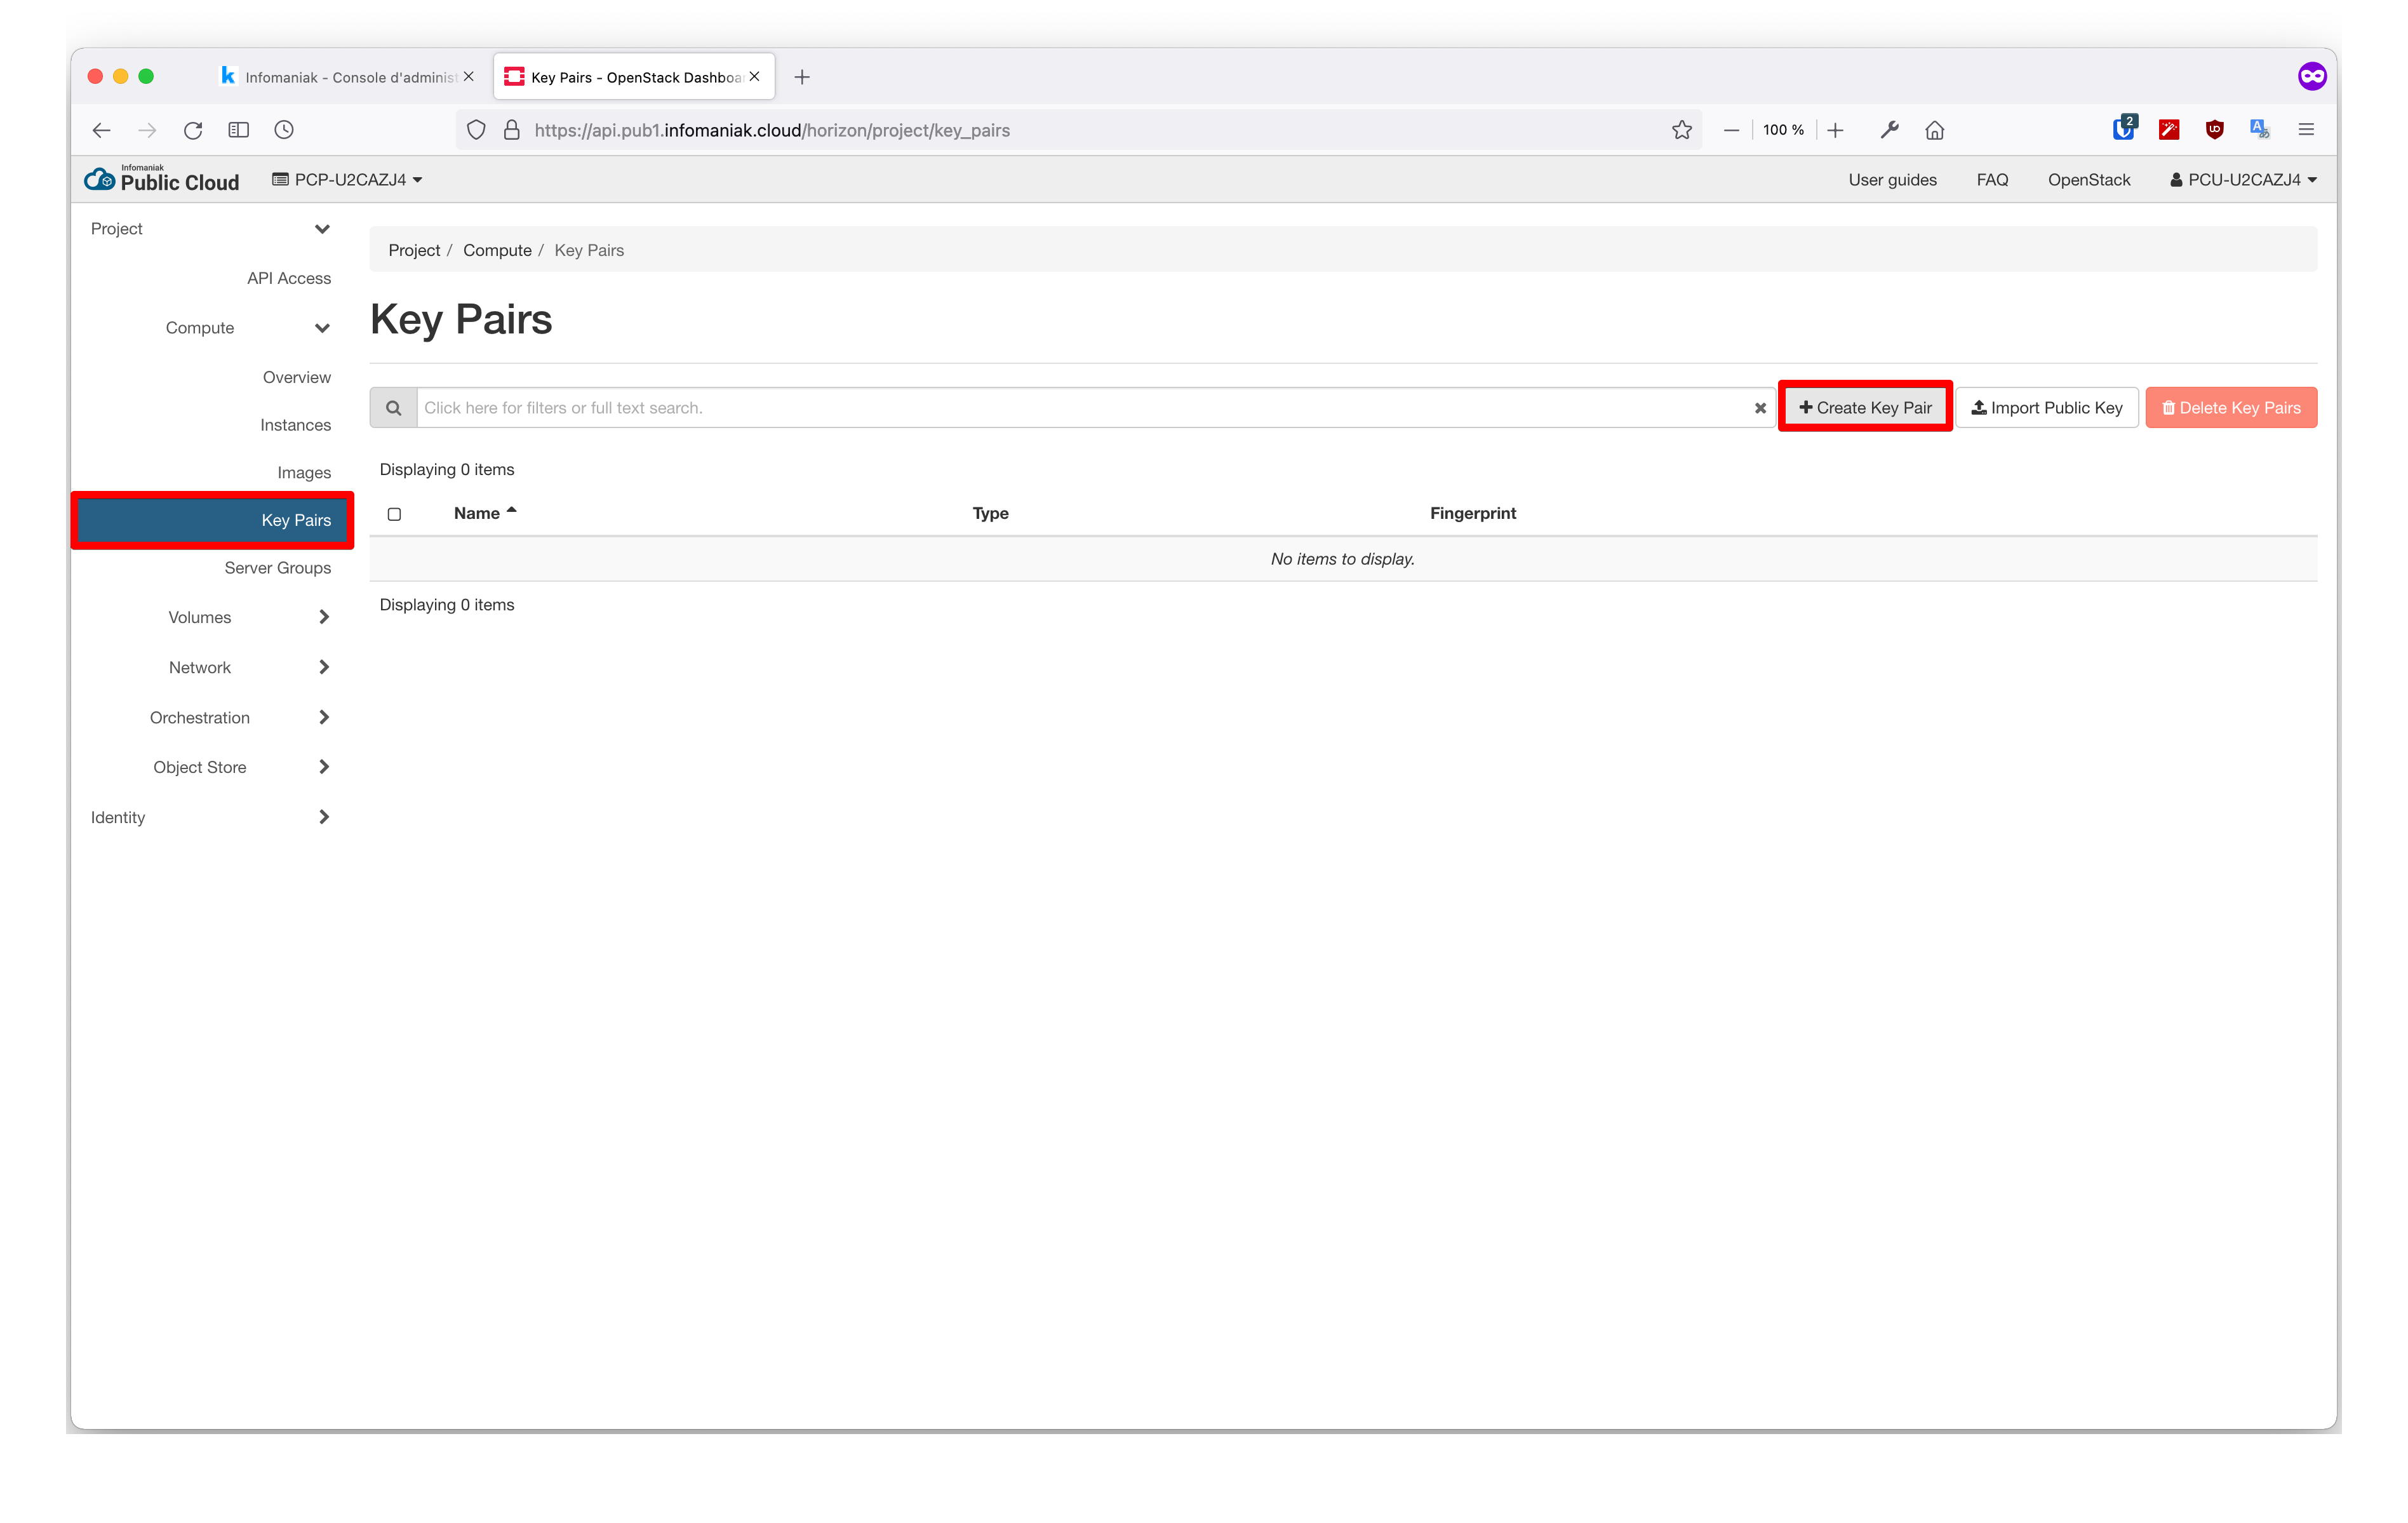Go to the browser home icon
The width and height of the screenshot is (2408, 1523).
coord(1935,130)
